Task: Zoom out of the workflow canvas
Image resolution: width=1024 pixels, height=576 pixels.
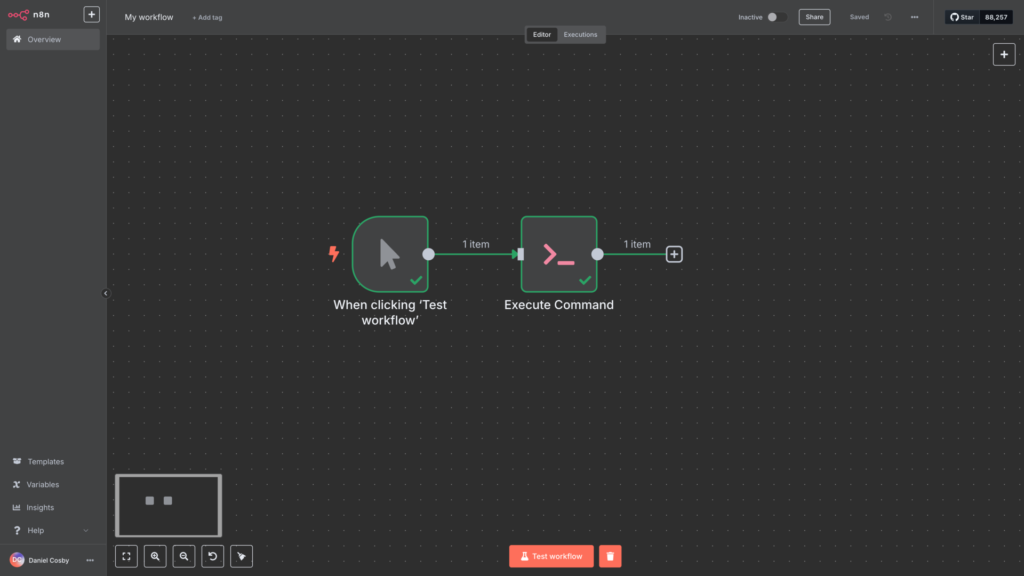Action: coord(183,556)
